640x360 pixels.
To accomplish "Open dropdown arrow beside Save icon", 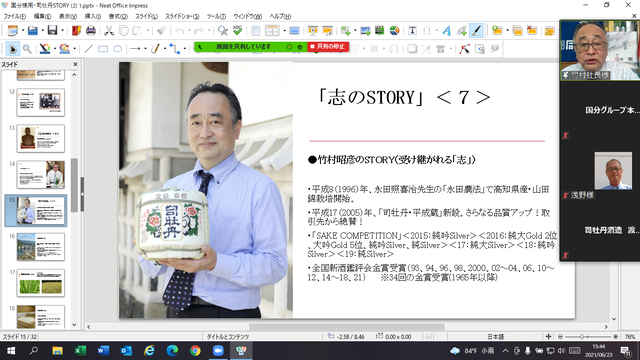I will point(62,31).
